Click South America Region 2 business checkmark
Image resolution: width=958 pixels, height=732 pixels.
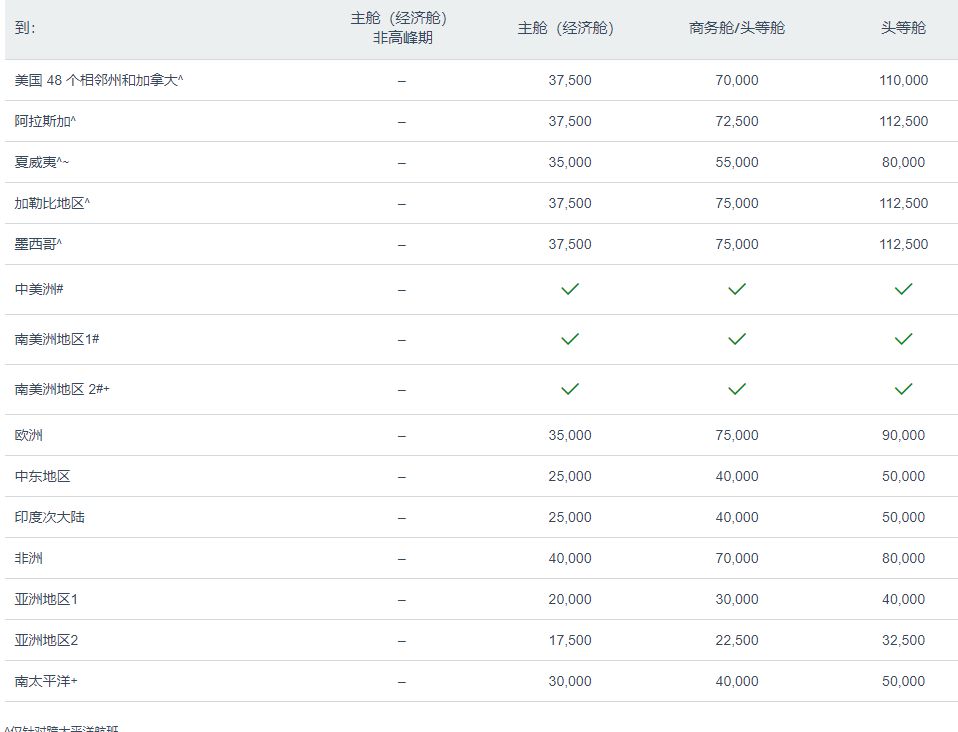737,389
